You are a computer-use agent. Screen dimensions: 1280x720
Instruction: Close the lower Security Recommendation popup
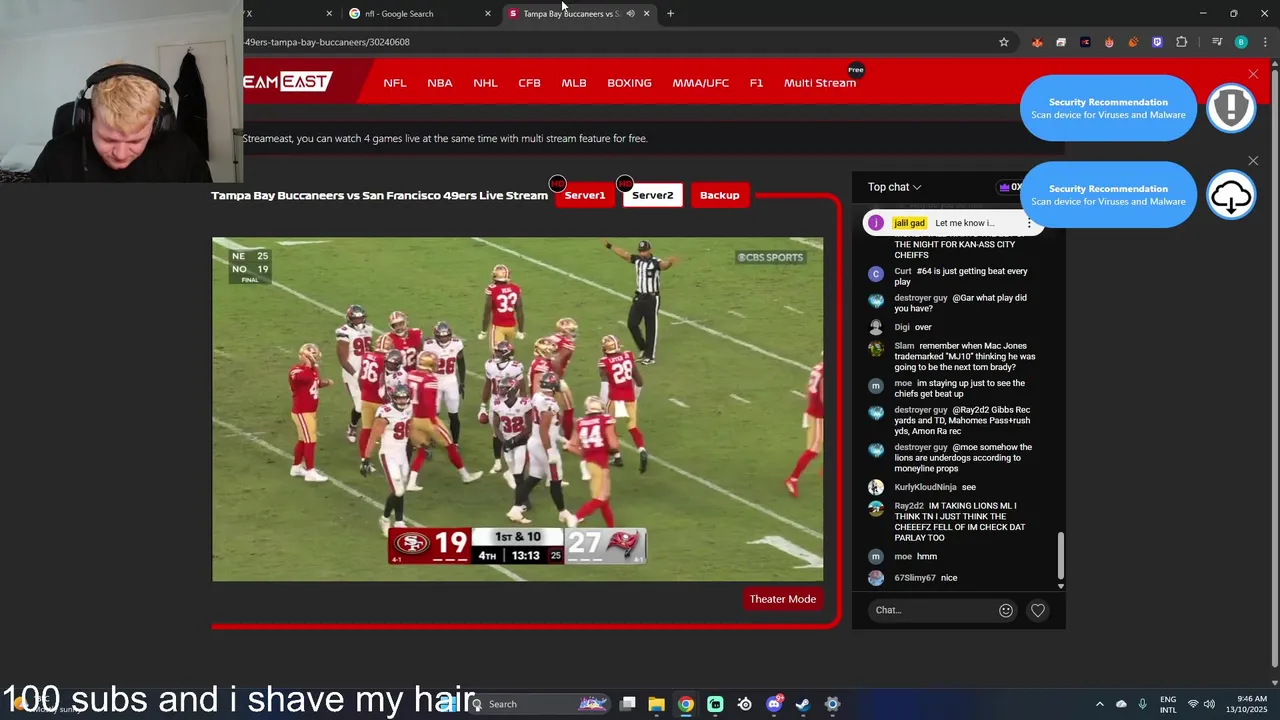tap(1253, 161)
